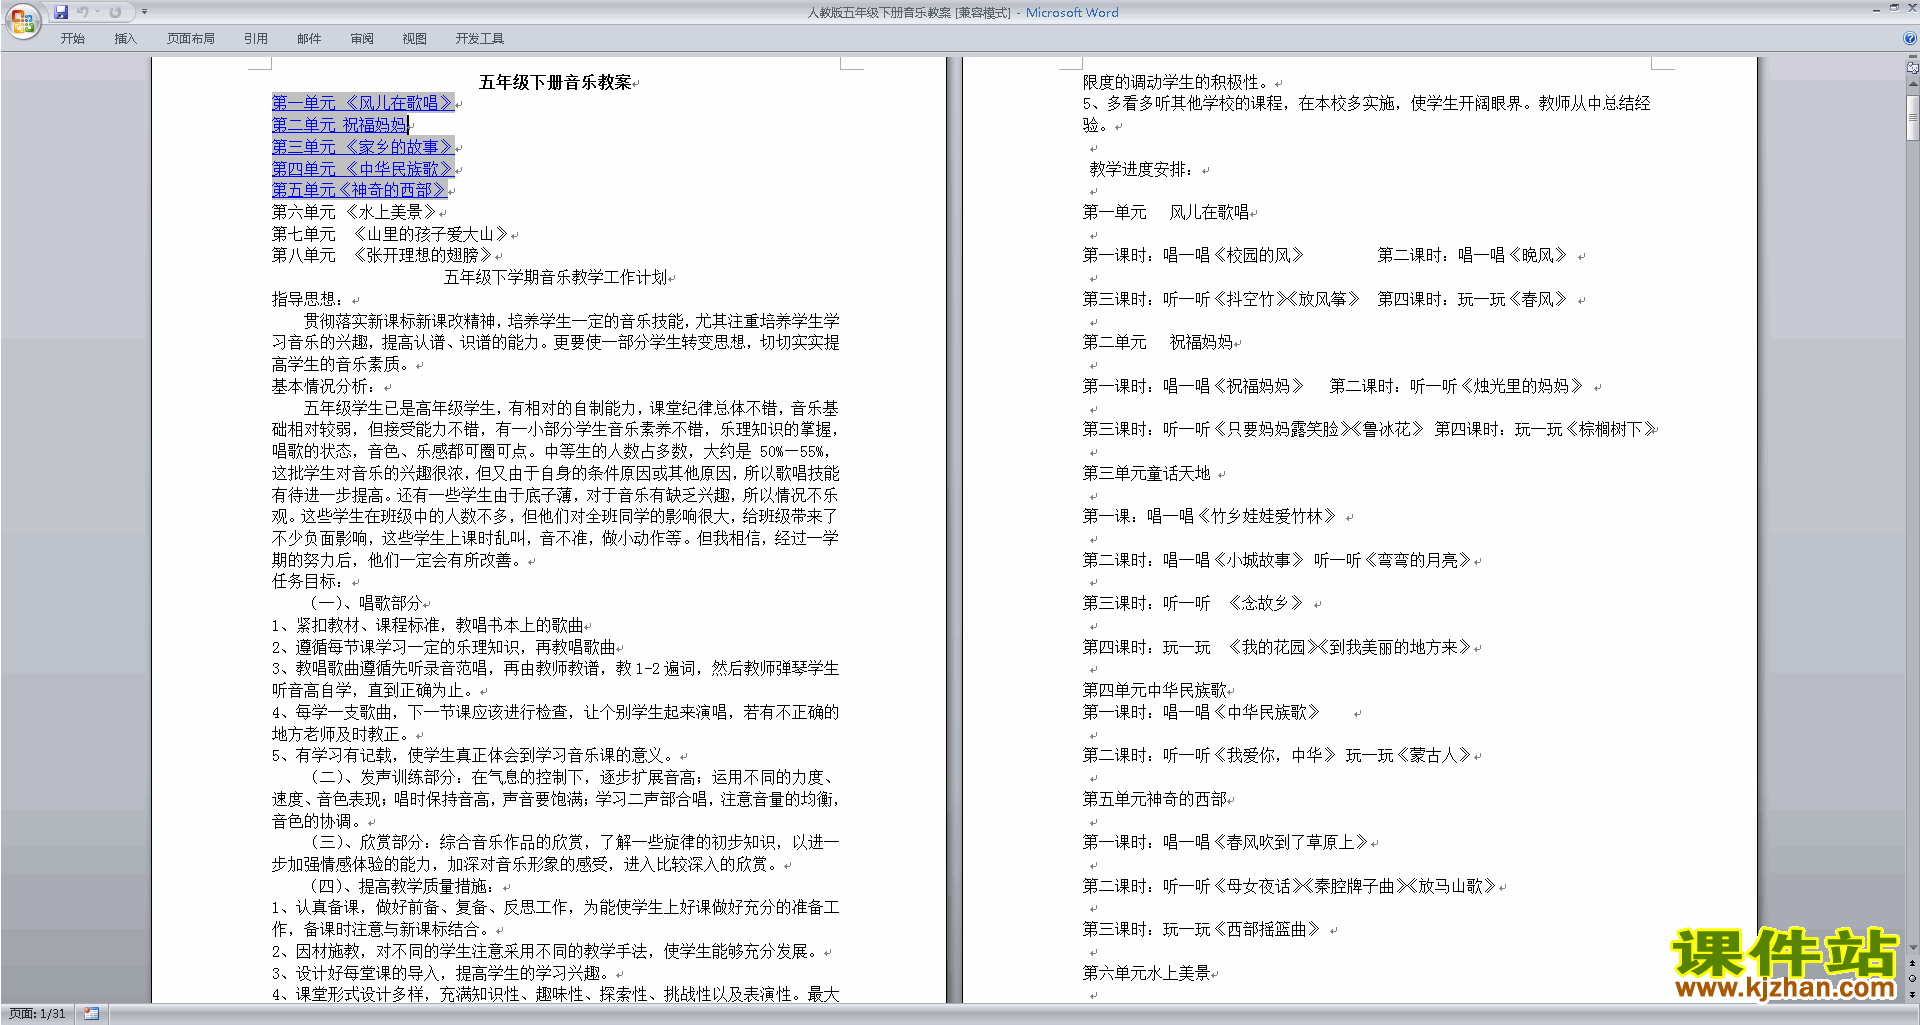Image resolution: width=1920 pixels, height=1025 pixels.
Task: Click the vertical scrollbar thumb
Action: point(1913,118)
